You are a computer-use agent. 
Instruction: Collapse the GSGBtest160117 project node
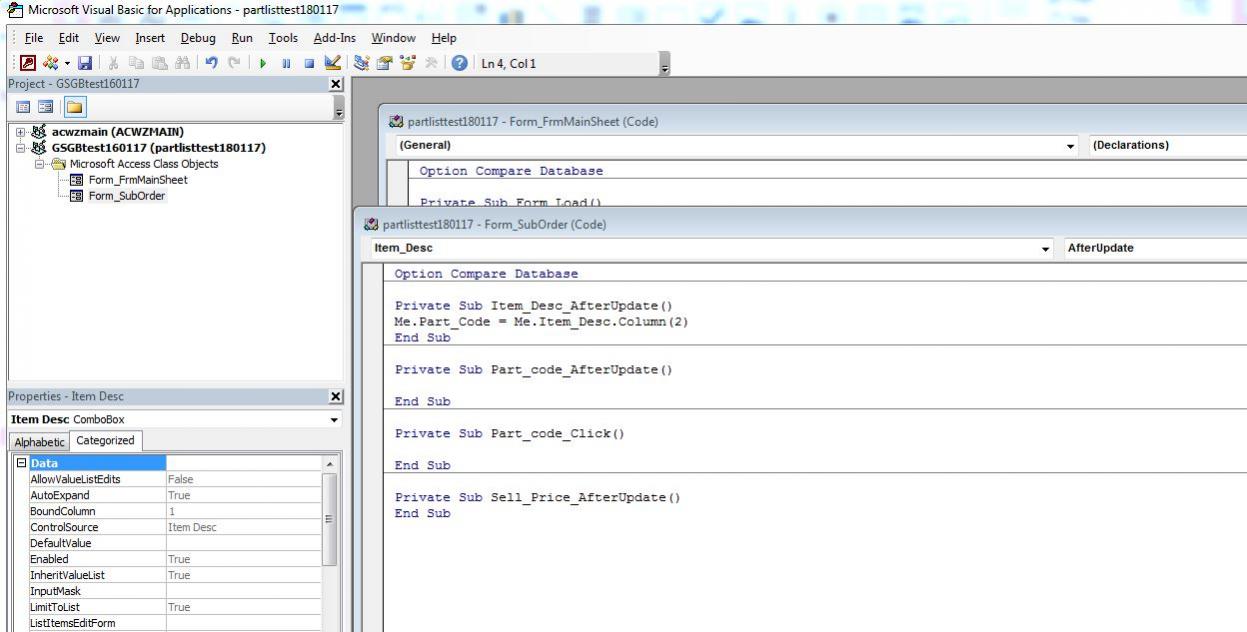click(x=22, y=148)
